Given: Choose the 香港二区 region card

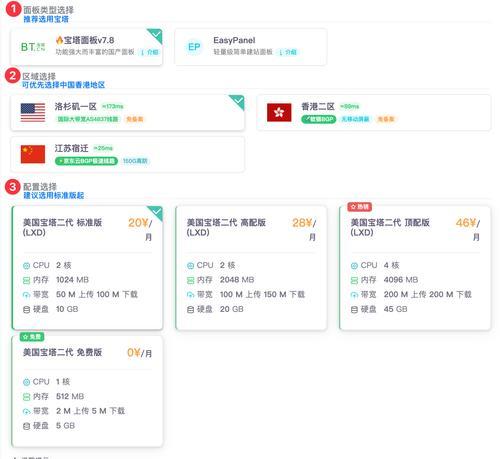Looking at the screenshot, I should pos(374,113).
